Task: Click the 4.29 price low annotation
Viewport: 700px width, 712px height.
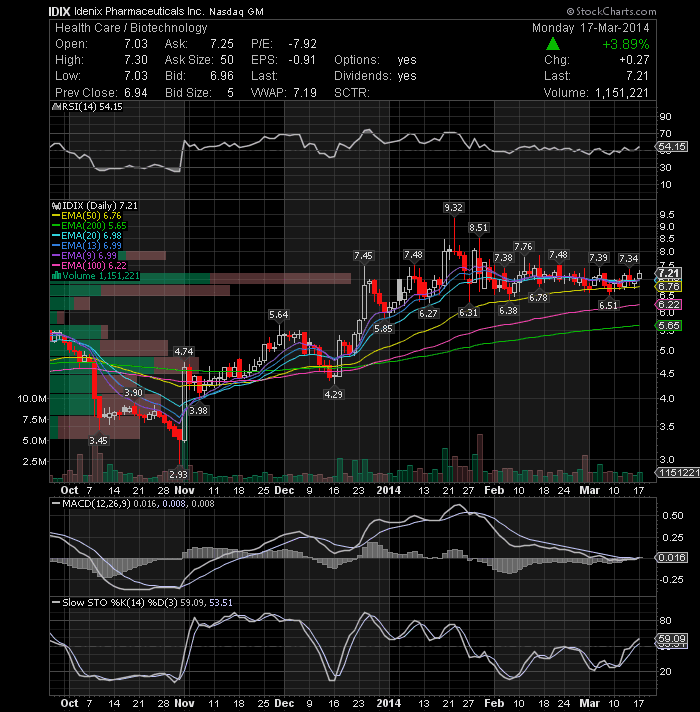Action: 334,394
